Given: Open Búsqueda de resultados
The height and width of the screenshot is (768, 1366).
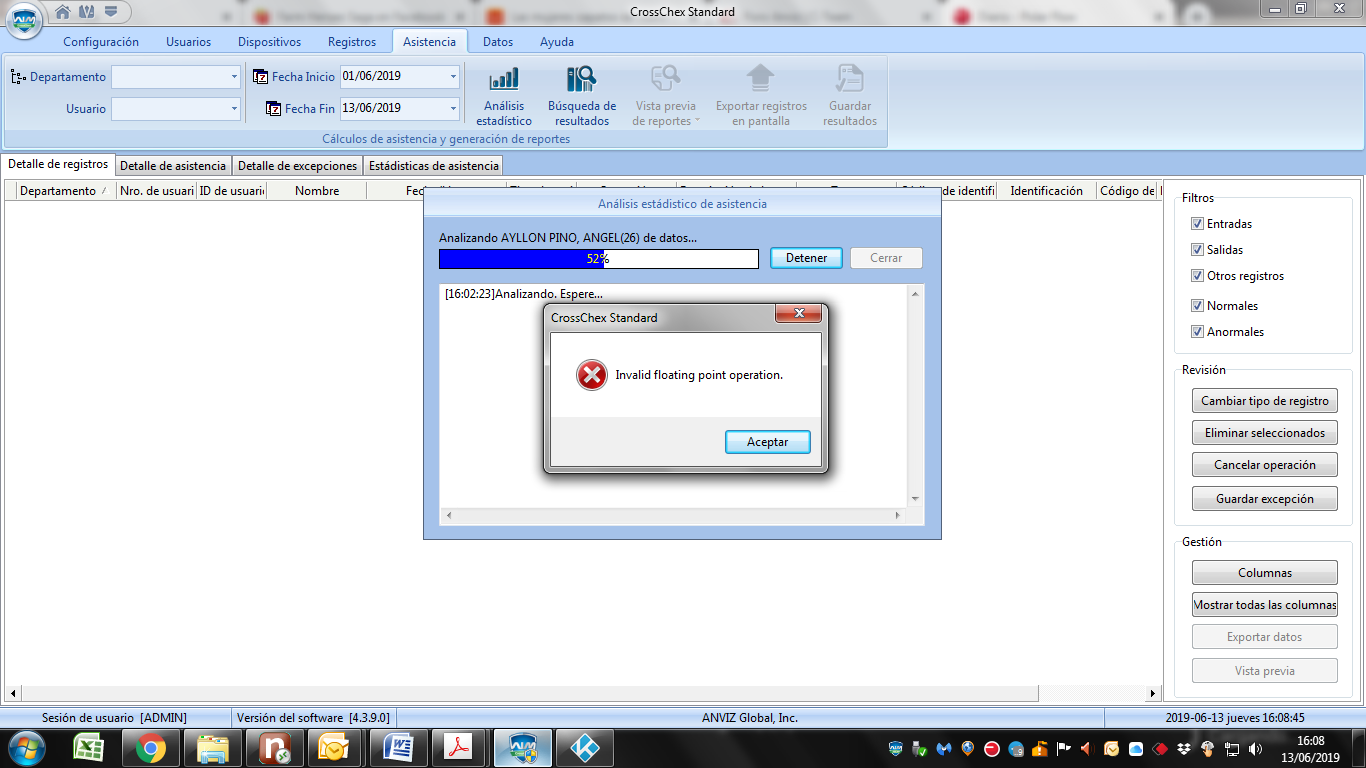Looking at the screenshot, I should click(x=582, y=97).
